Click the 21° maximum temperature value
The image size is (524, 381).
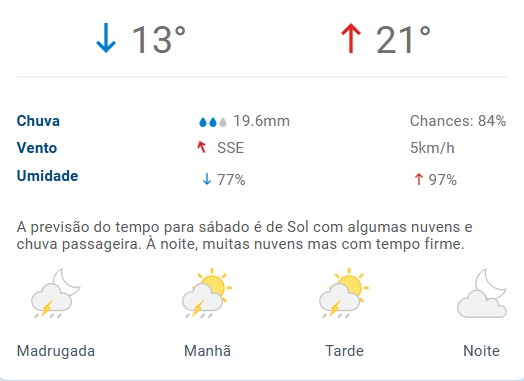click(403, 39)
